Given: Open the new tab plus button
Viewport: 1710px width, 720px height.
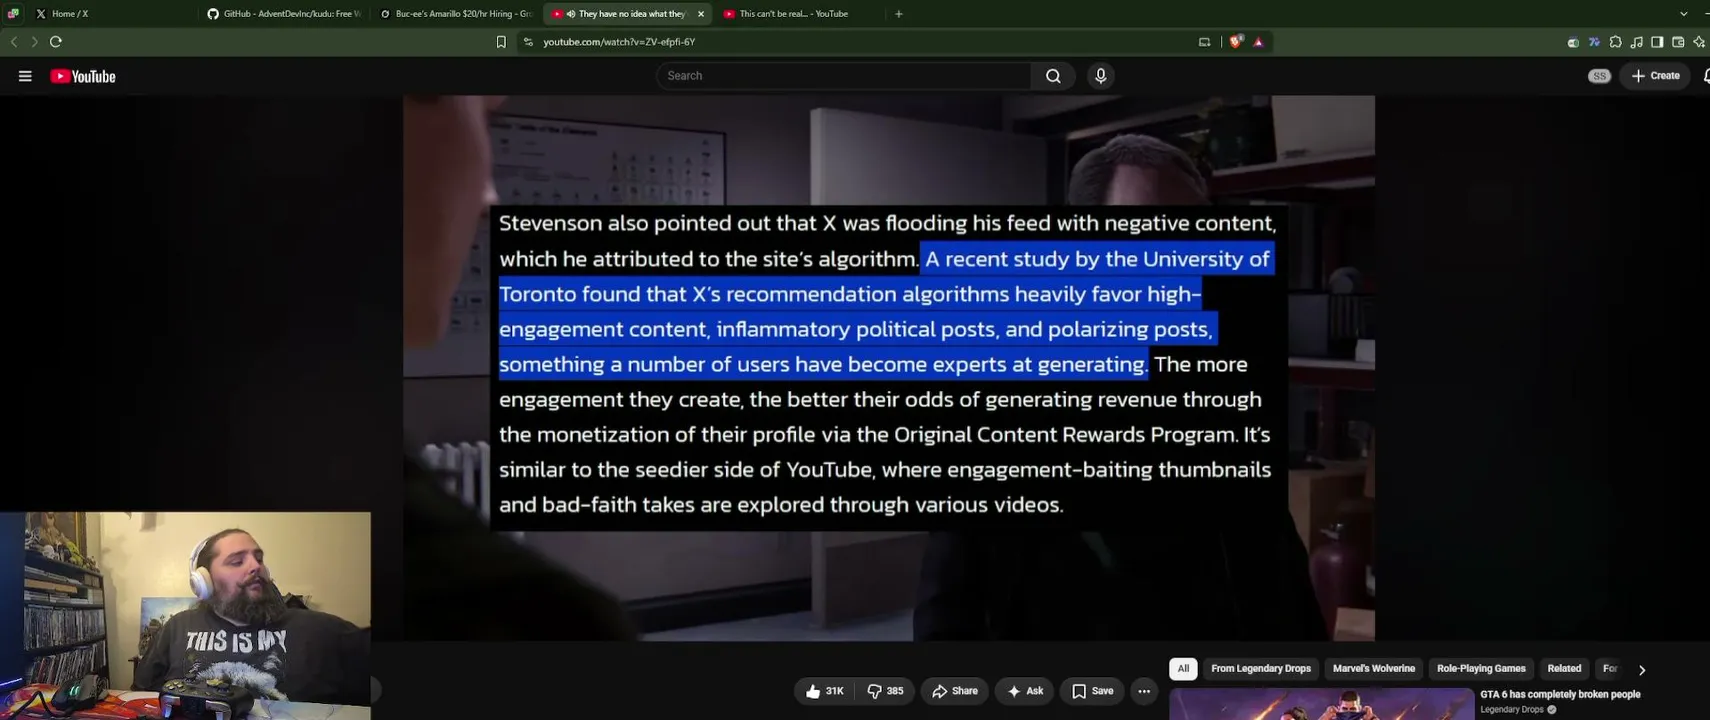Looking at the screenshot, I should [899, 14].
